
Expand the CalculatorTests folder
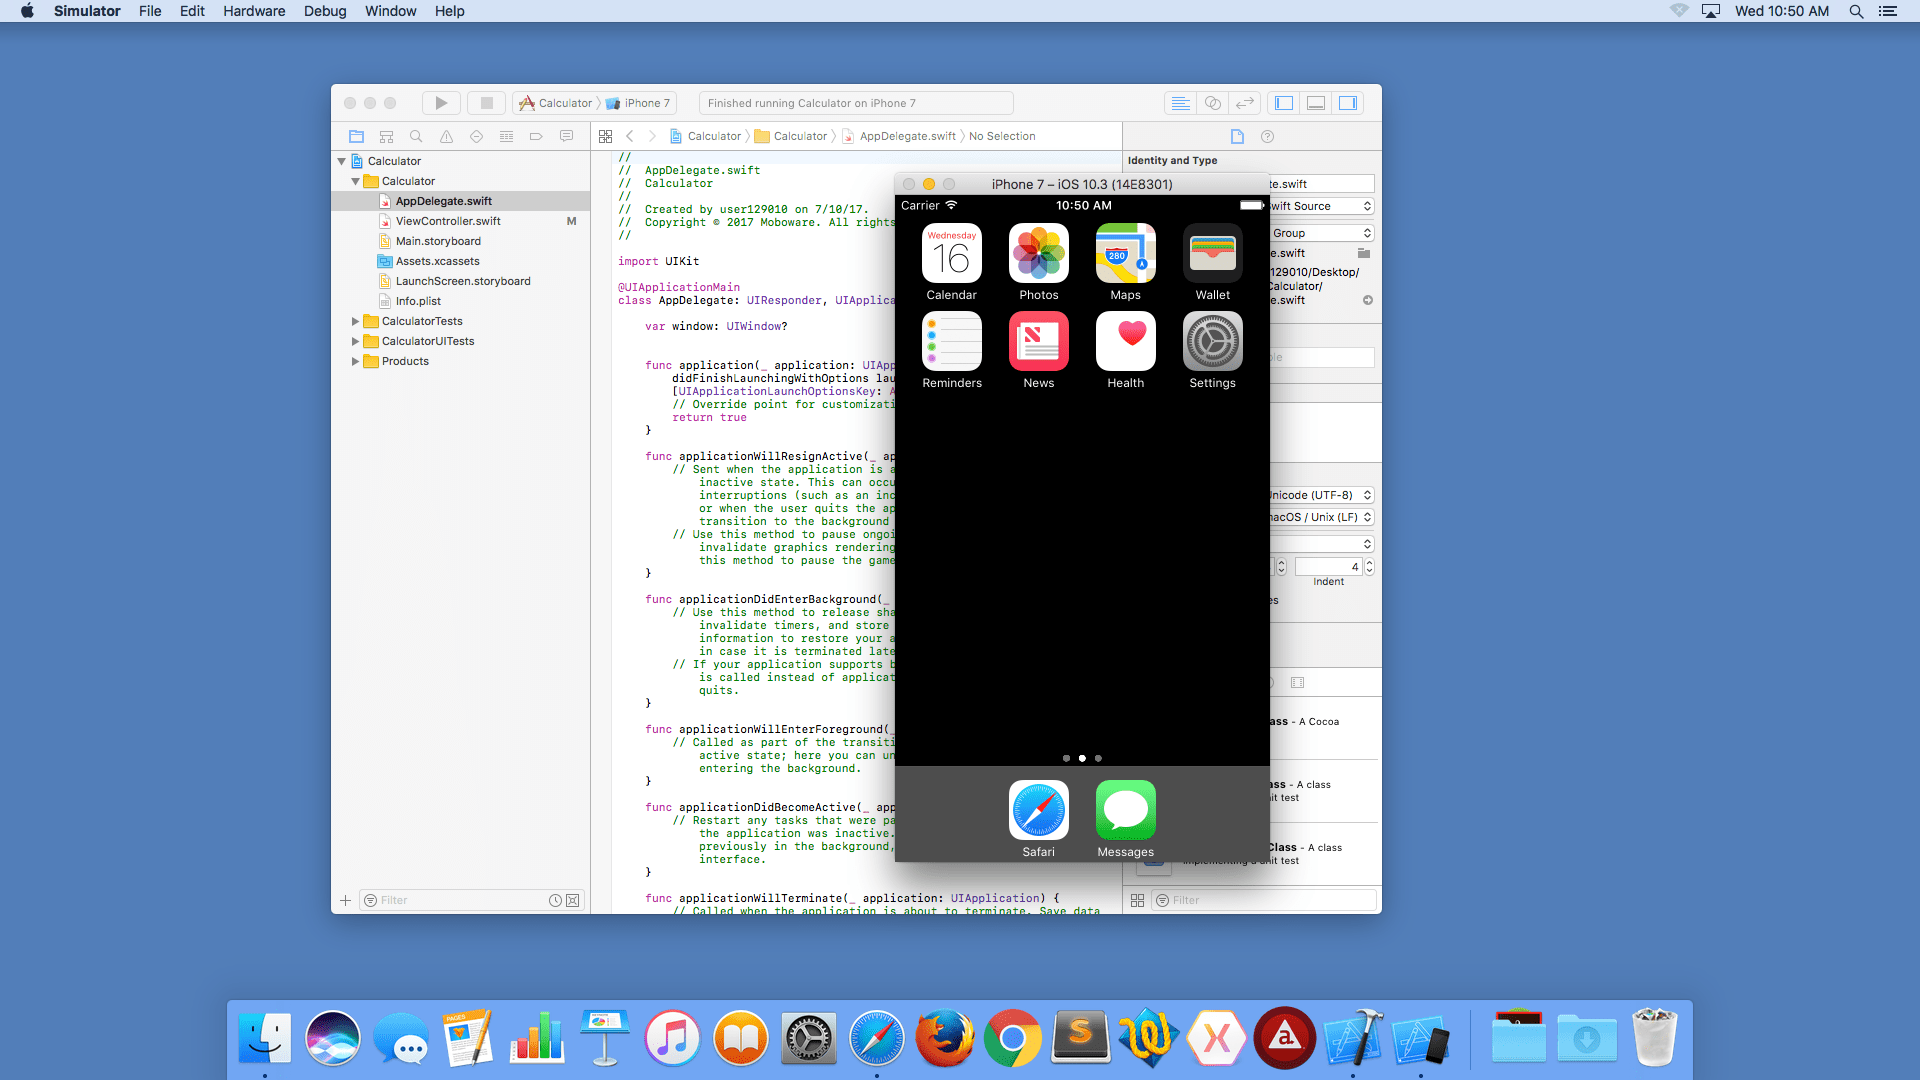click(x=355, y=321)
